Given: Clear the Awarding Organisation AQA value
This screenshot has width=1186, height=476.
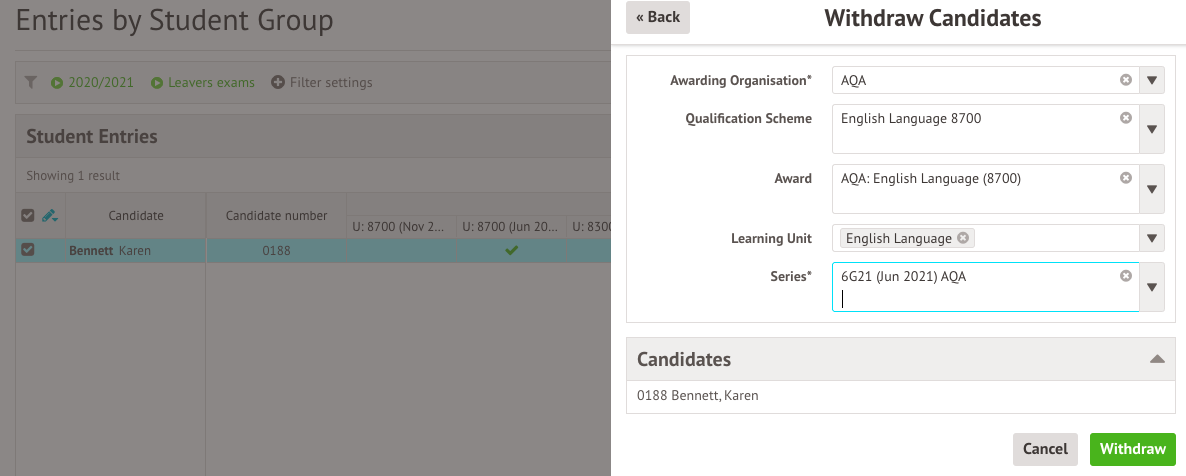Looking at the screenshot, I should pyautogui.click(x=1126, y=80).
